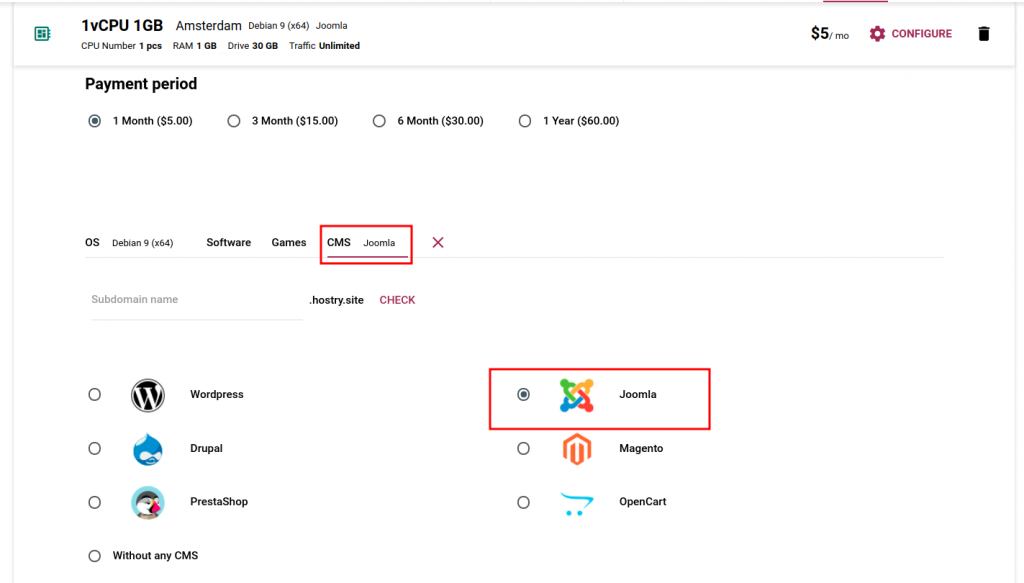Click the server chip icon beside 1vCPU 1GB

click(42, 34)
